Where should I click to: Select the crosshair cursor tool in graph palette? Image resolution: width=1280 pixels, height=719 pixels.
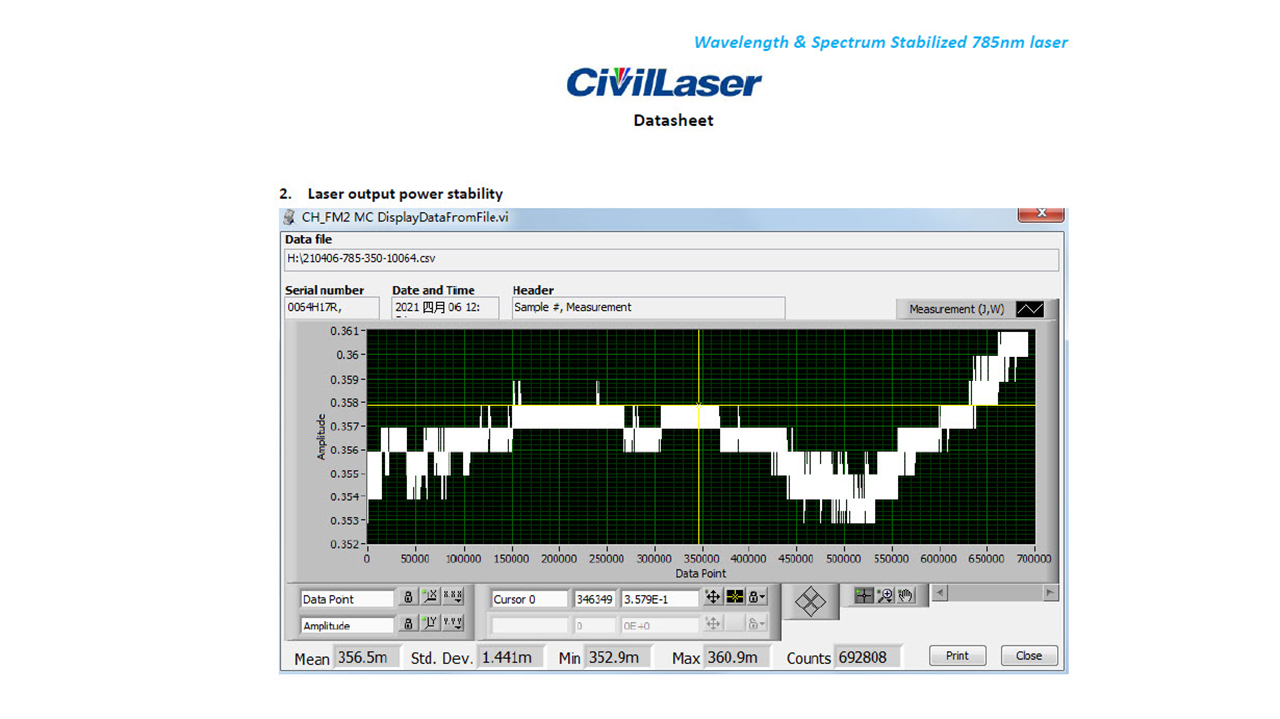click(863, 594)
